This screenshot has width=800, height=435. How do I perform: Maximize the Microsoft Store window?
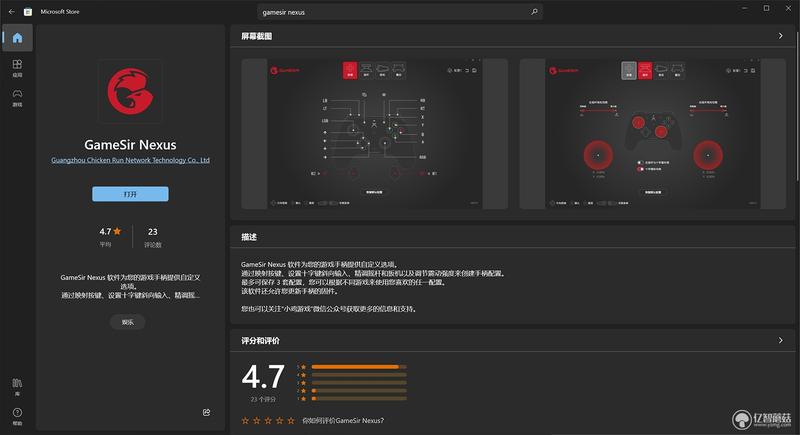tap(766, 9)
